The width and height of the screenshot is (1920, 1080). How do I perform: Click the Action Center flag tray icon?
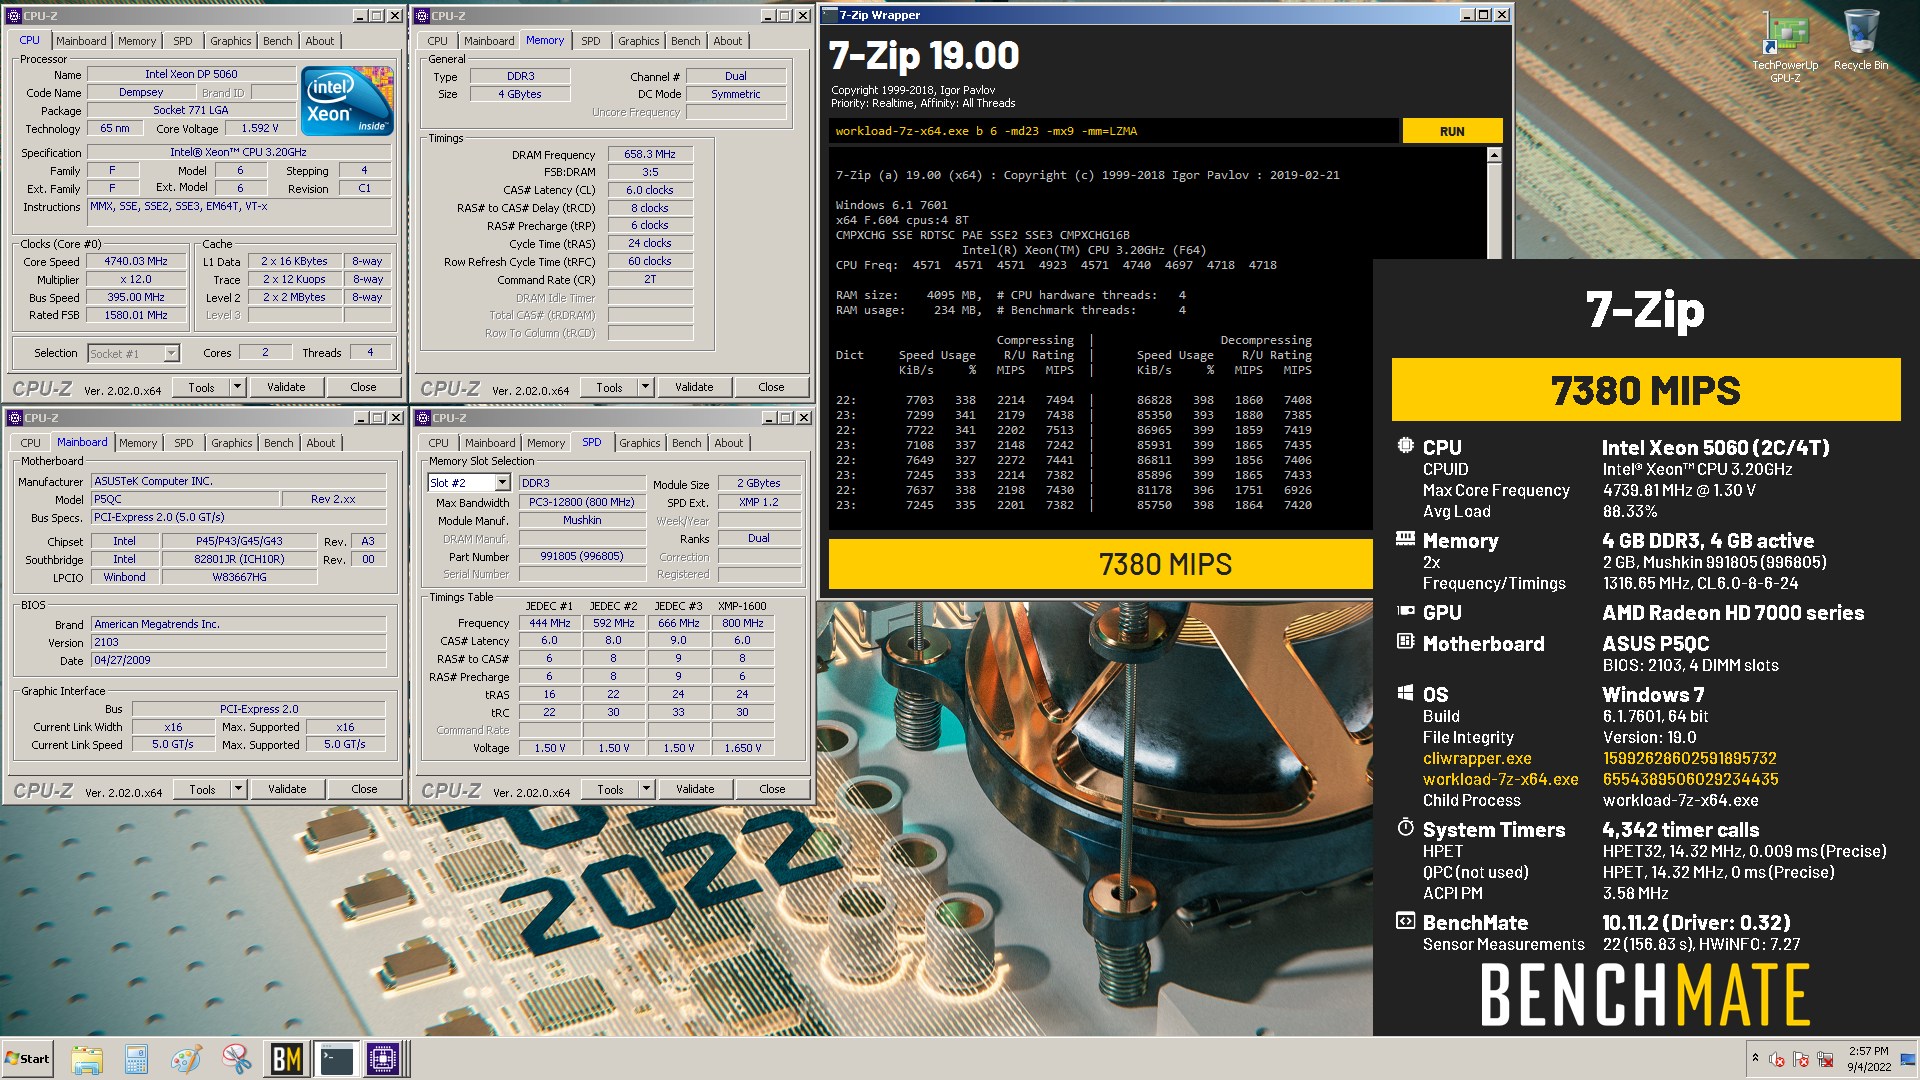pos(1801,1059)
